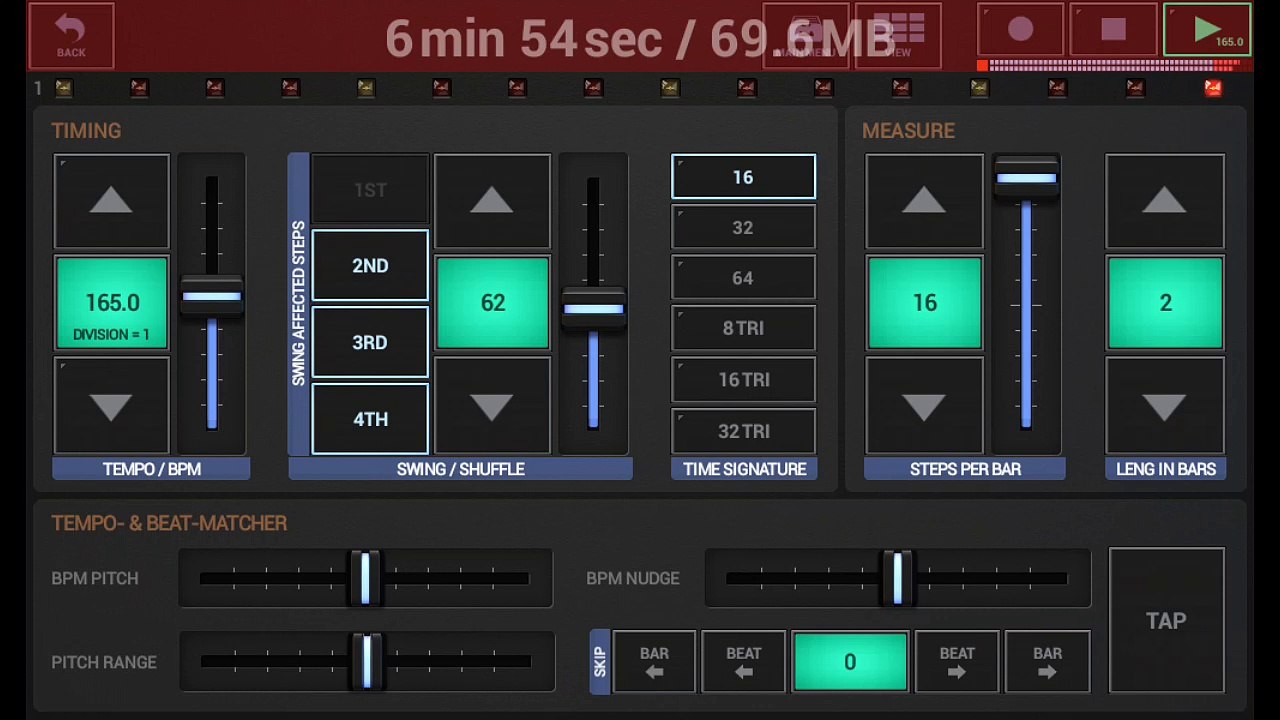Click the SWING / SHUFFLE label
Image resolution: width=1280 pixels, height=720 pixels.
click(460, 469)
